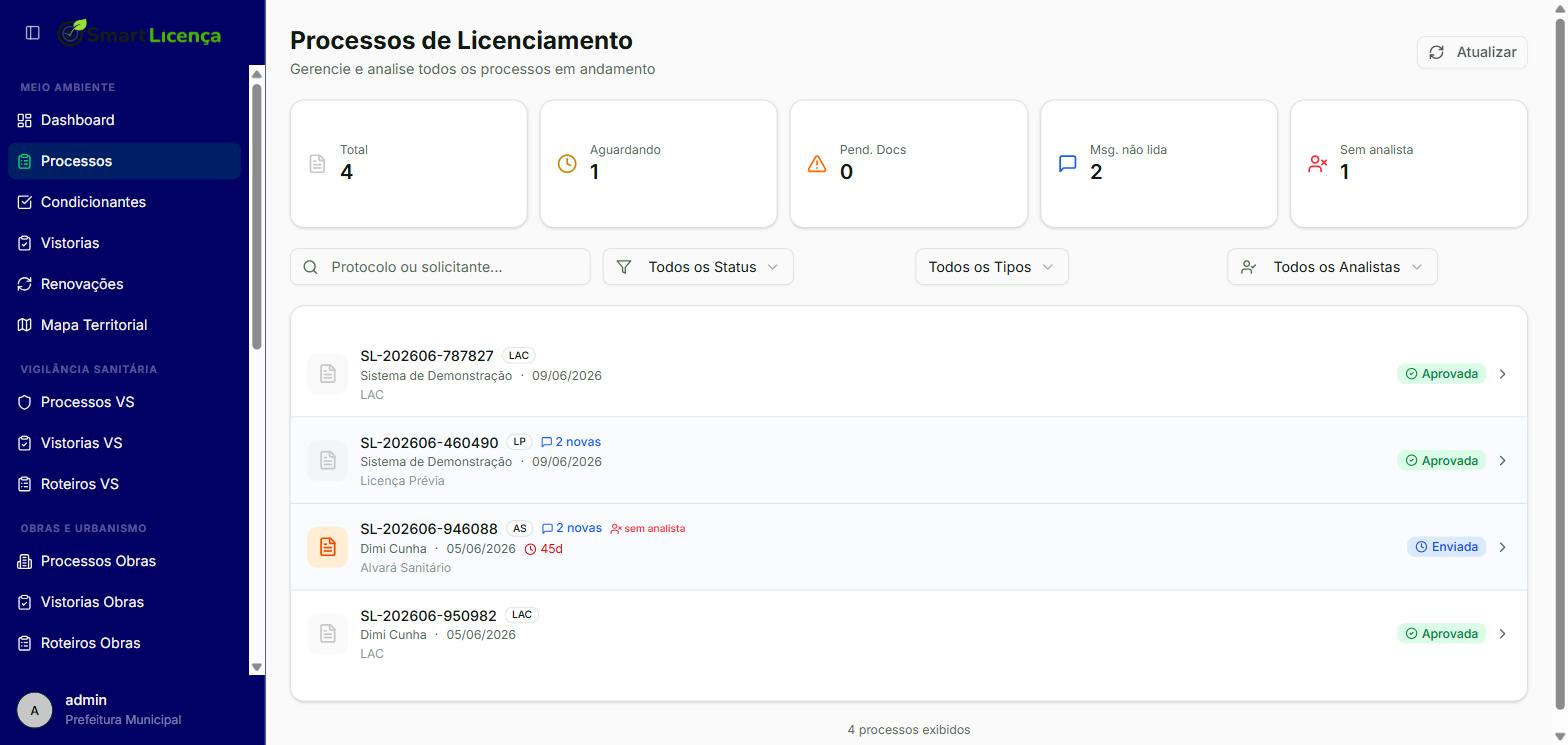Image resolution: width=1568 pixels, height=745 pixels.
Task: Click the Roteiros VS icon
Action: coord(25,484)
